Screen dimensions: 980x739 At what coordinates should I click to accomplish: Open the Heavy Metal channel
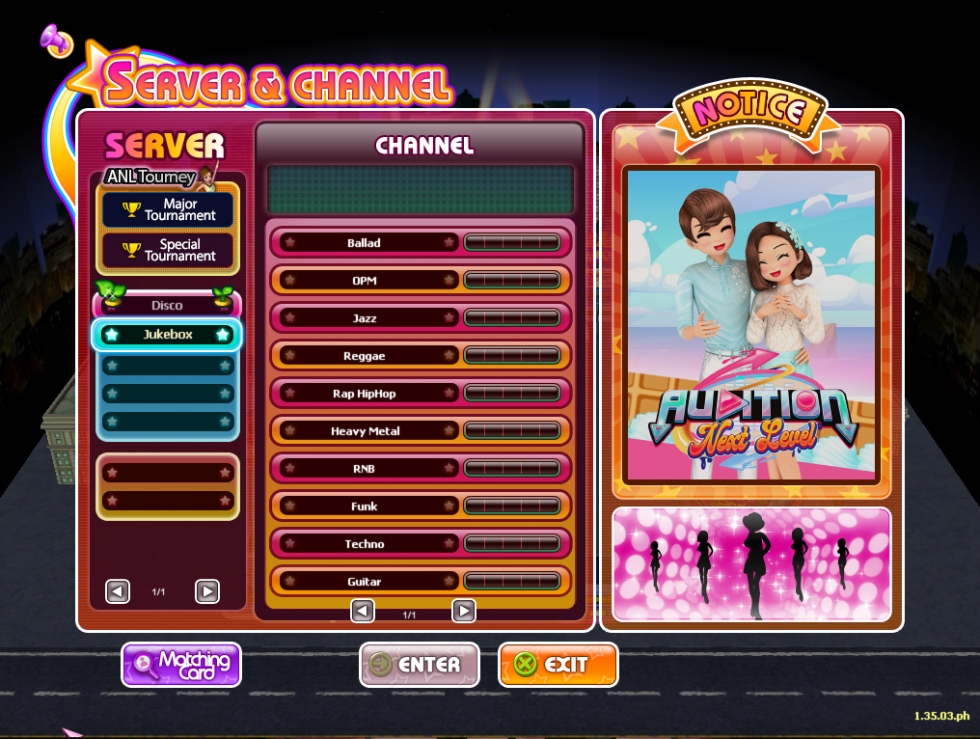coord(364,431)
